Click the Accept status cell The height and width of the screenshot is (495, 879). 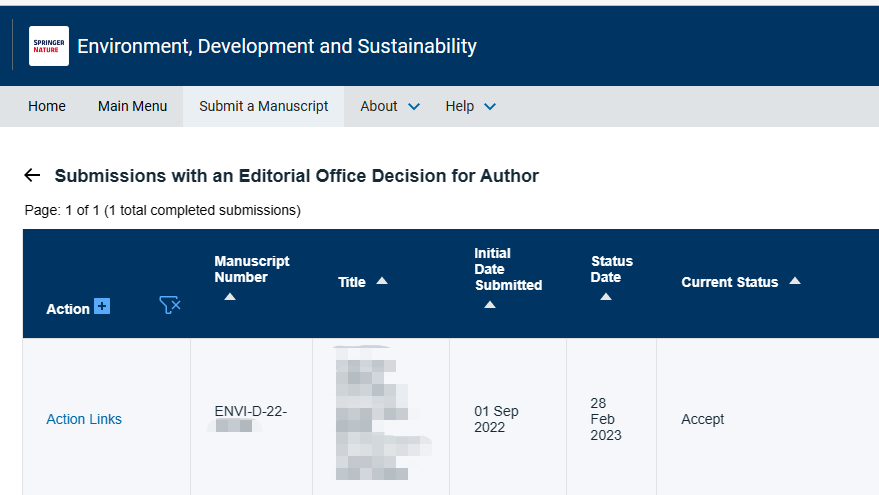702,419
